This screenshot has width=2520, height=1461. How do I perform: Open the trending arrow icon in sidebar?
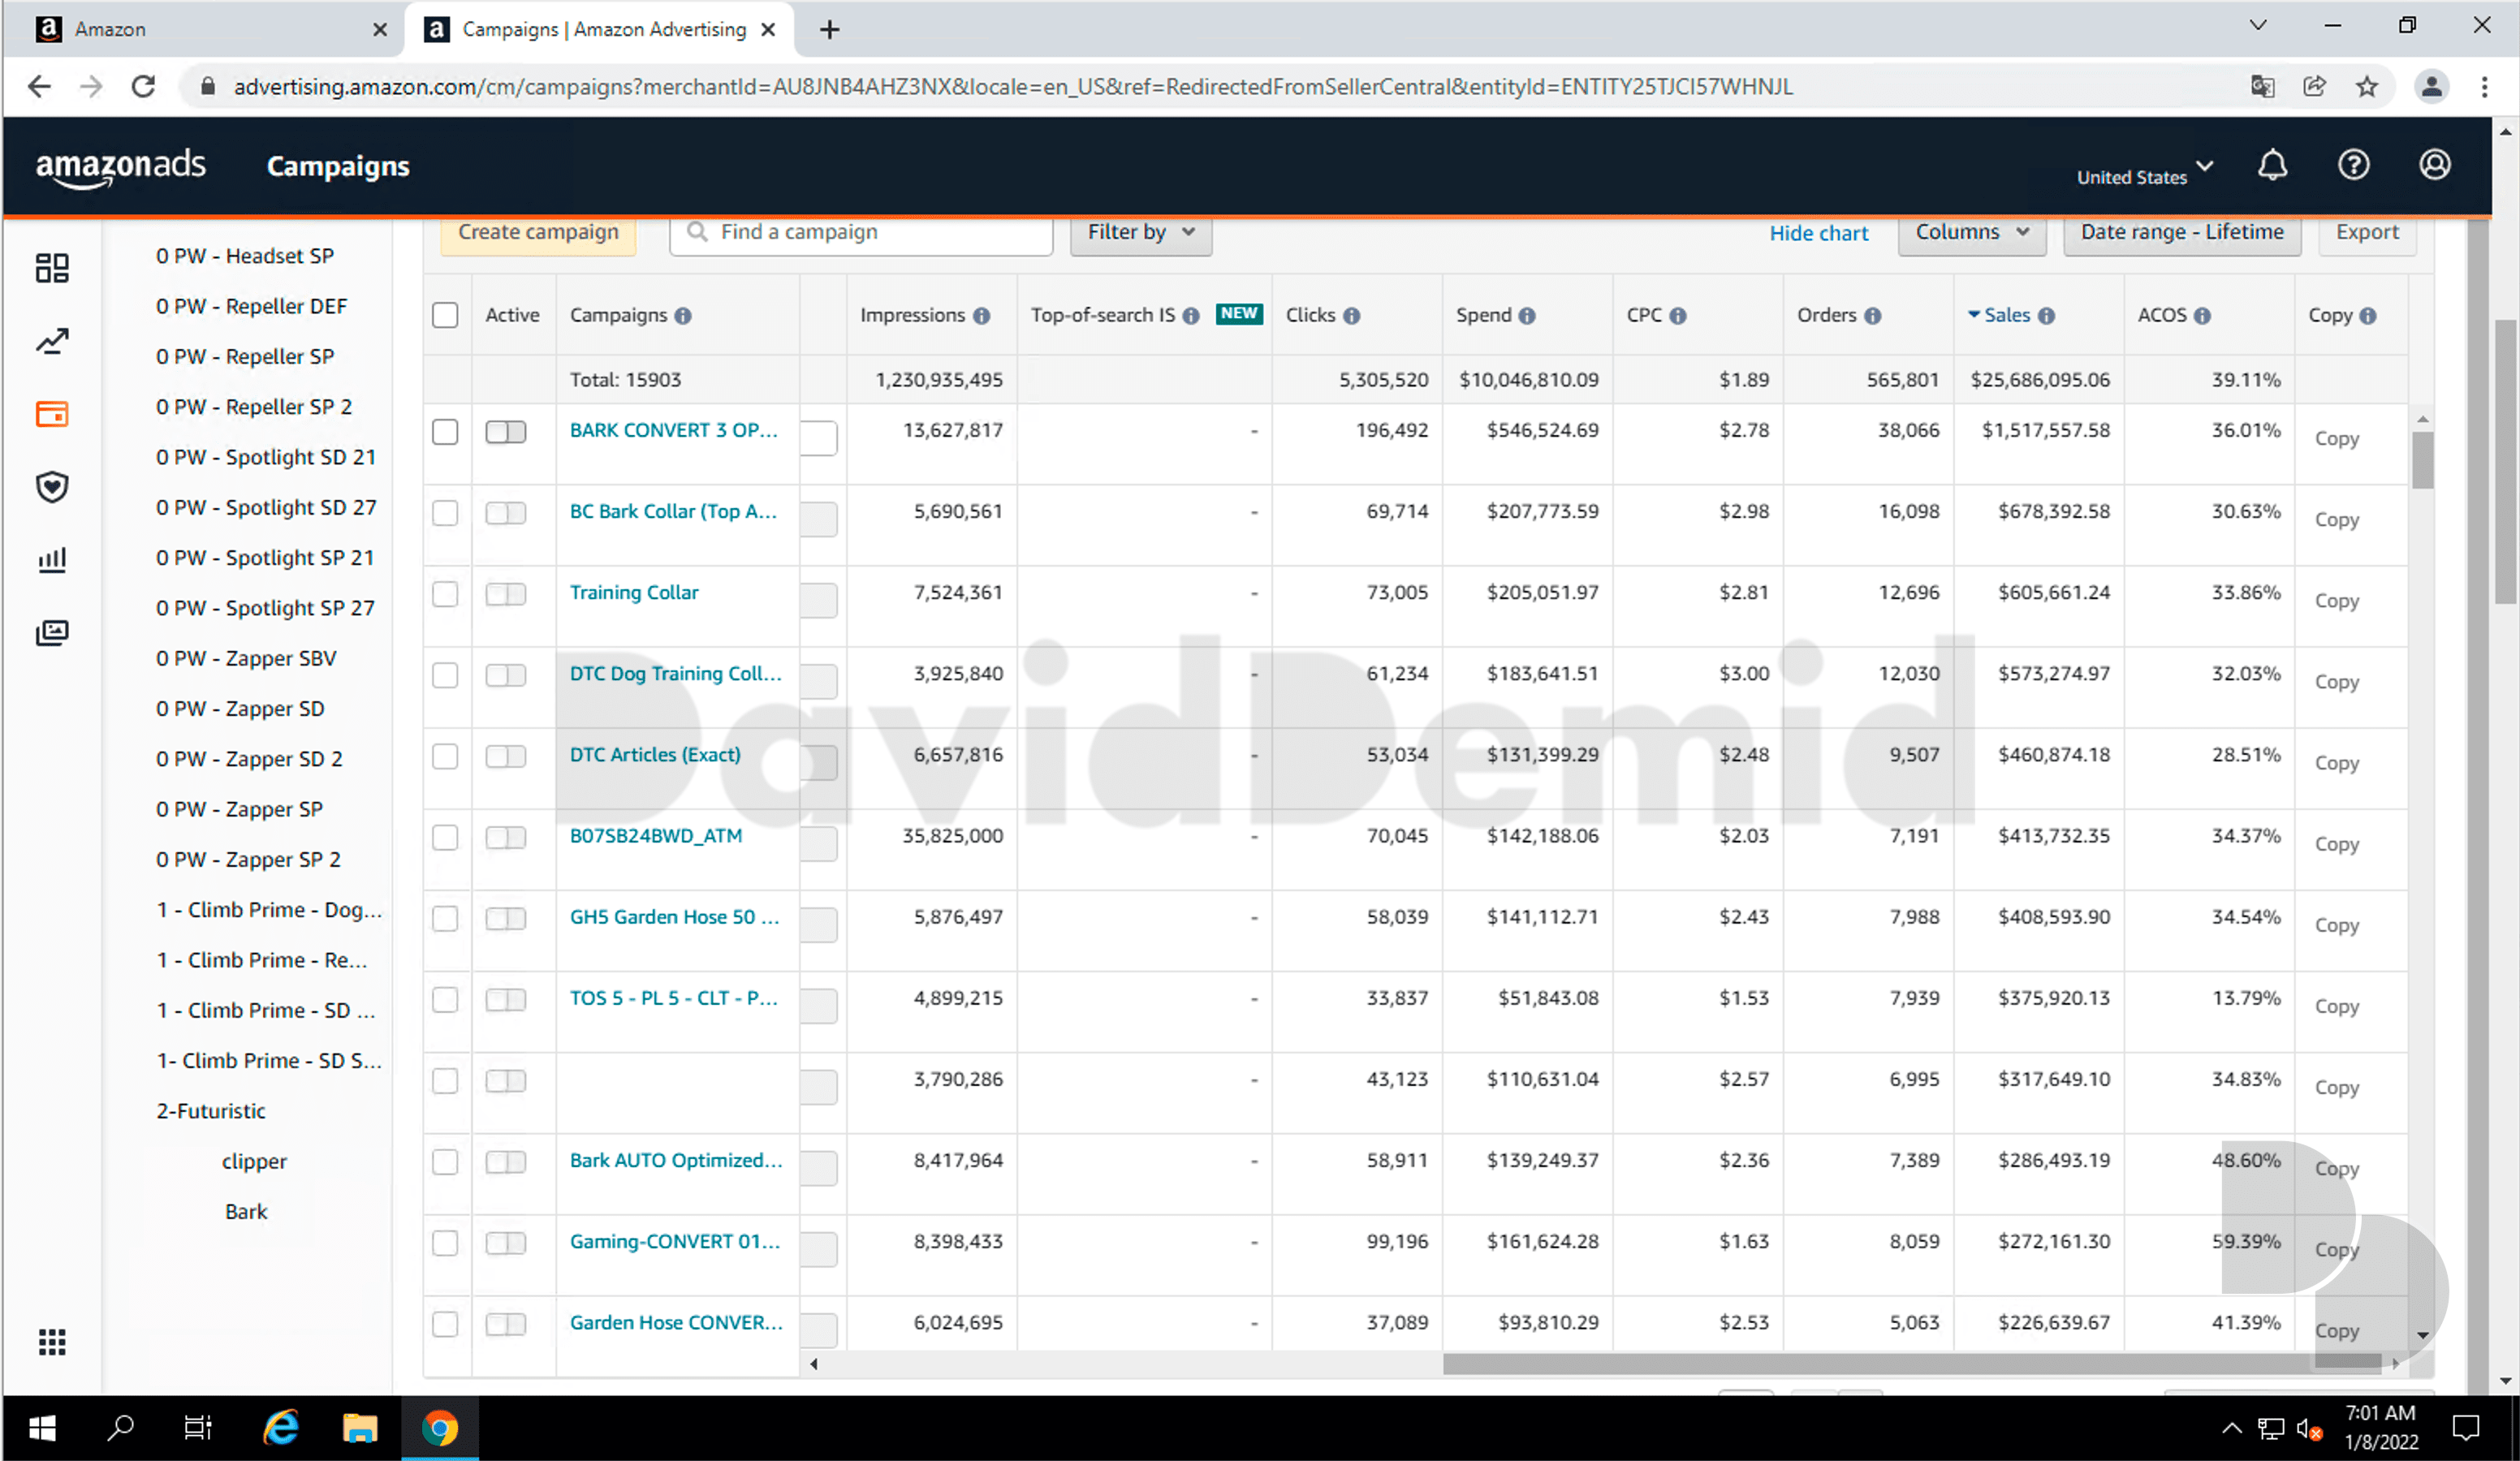[52, 342]
